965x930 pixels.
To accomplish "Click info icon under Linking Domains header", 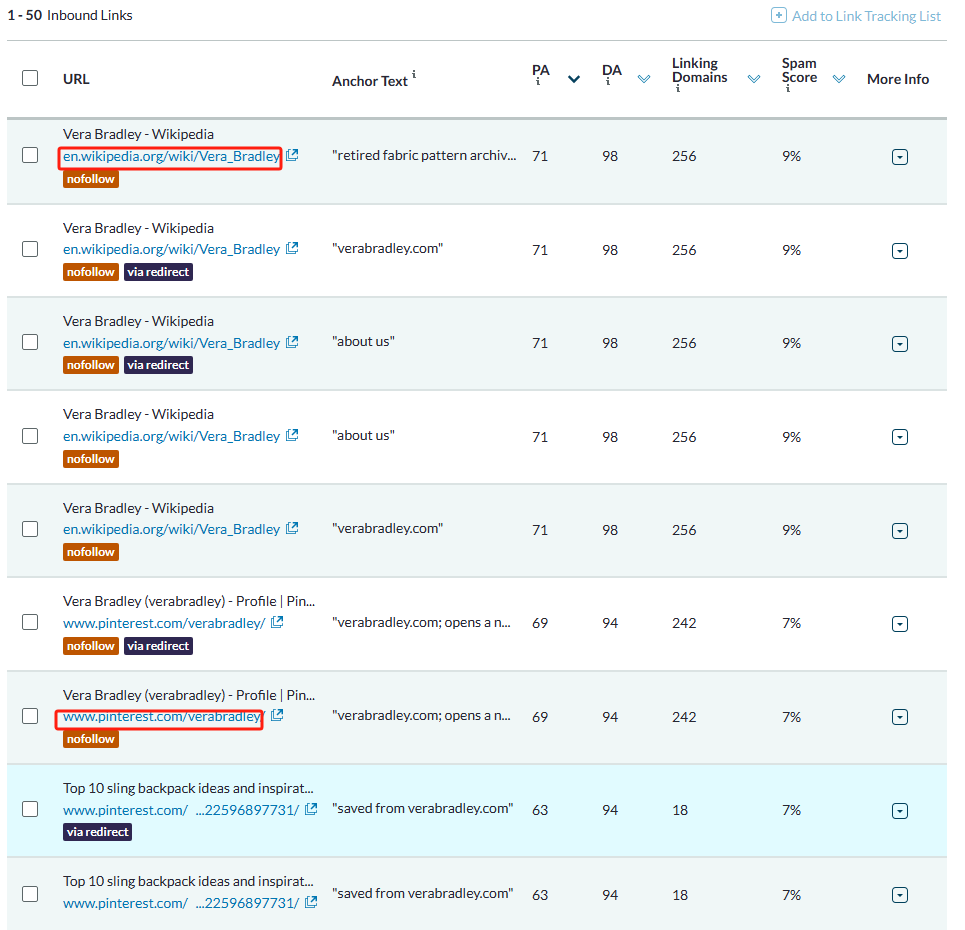I will point(678,90).
